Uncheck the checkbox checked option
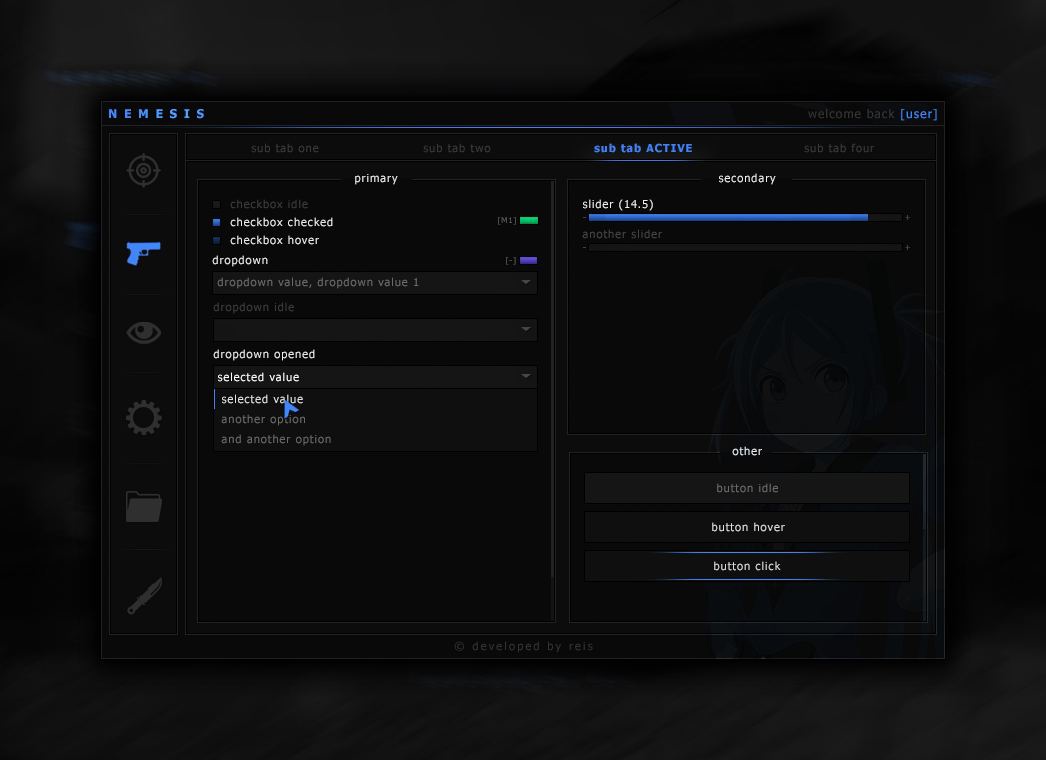Screen dimensions: 1046x760 pyautogui.click(x=217, y=223)
